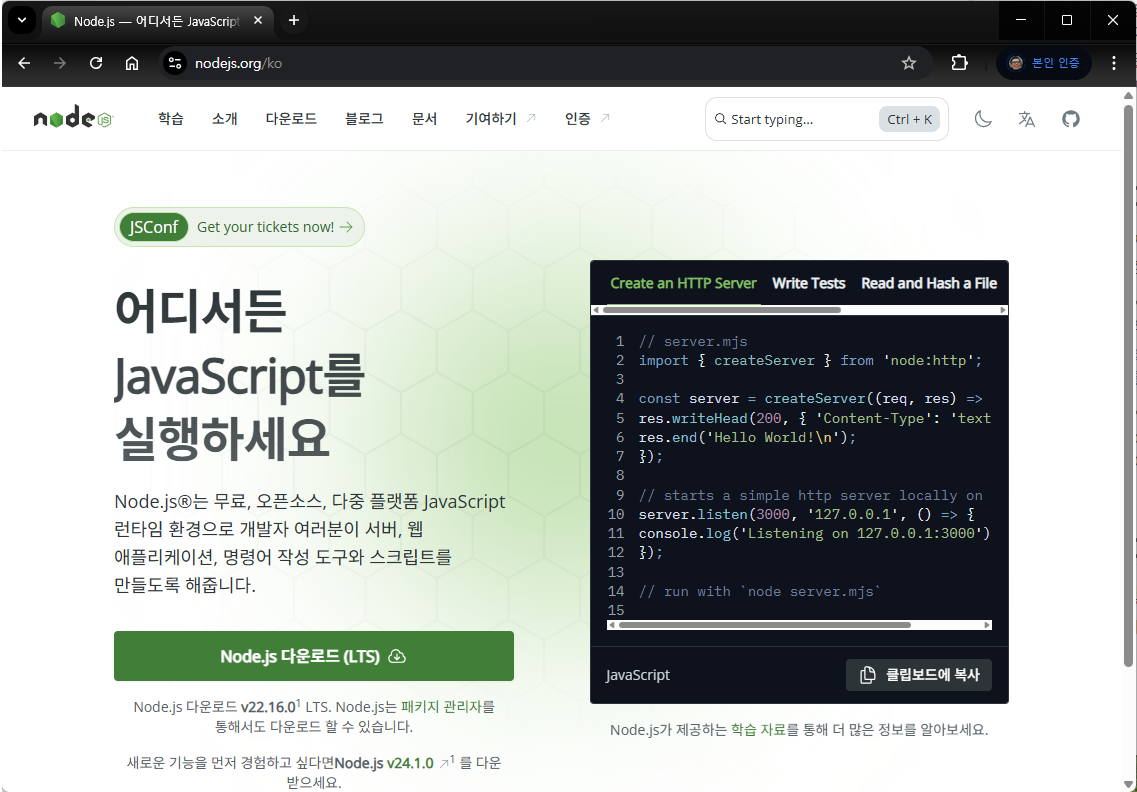Open the browser extensions puzzle icon

click(x=959, y=63)
